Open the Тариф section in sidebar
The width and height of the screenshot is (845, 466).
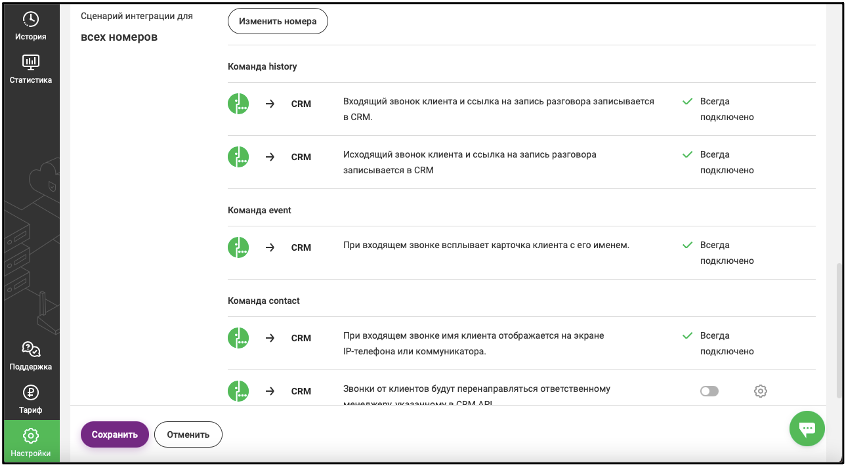(31, 399)
